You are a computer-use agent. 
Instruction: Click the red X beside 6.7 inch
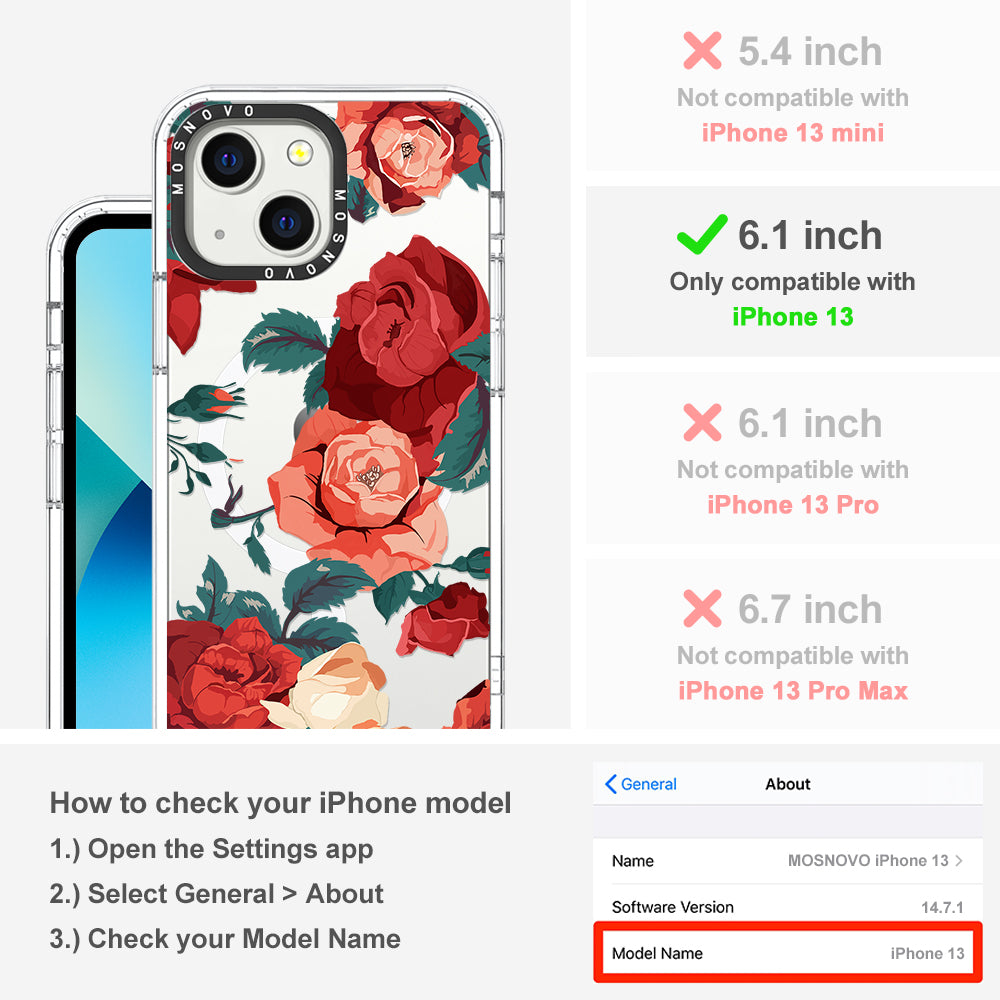click(x=702, y=608)
